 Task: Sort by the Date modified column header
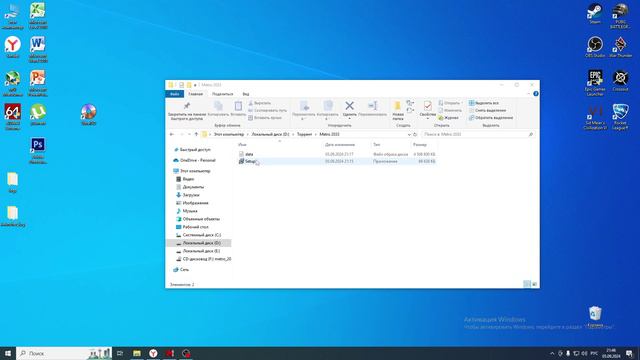346,144
